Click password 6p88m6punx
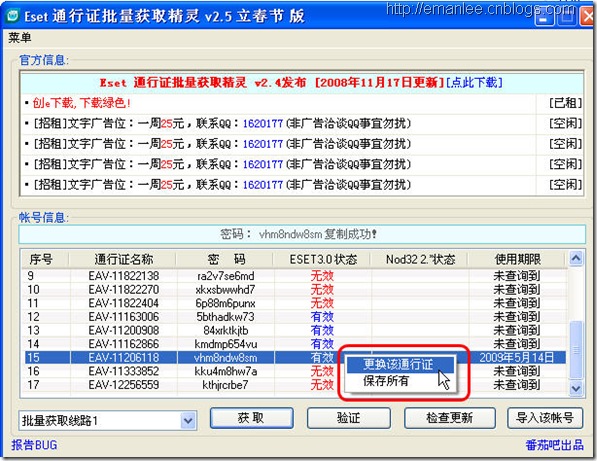Viewport: 597px width, 461px height. coord(225,303)
